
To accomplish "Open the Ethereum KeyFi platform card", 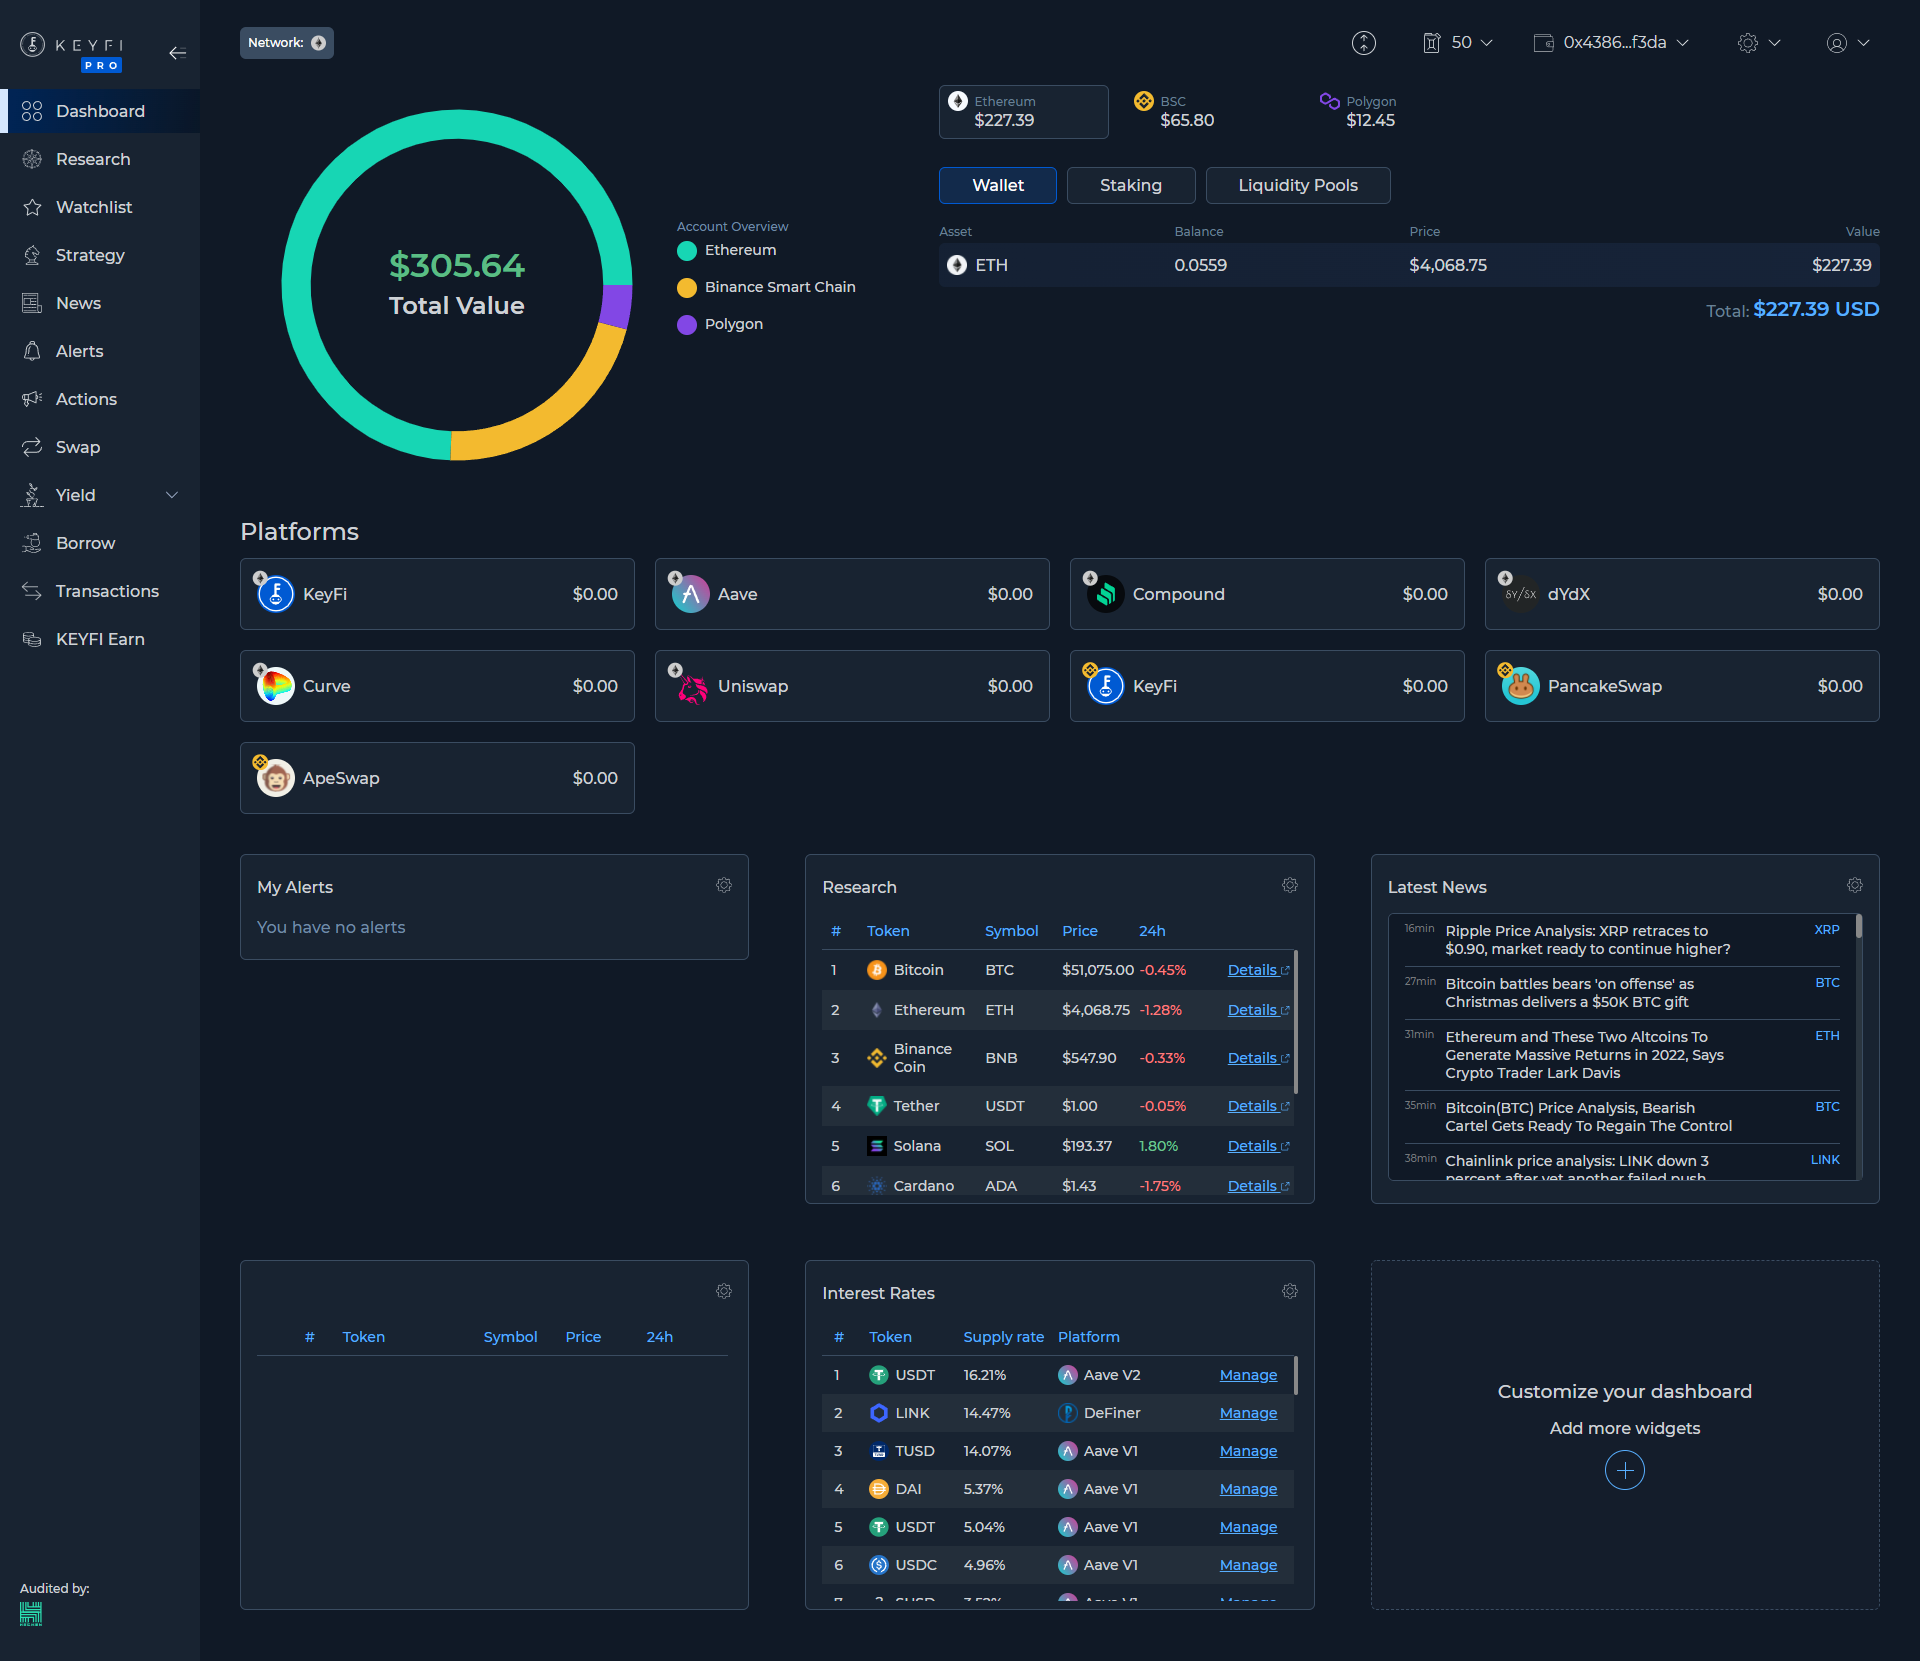I will 437,594.
